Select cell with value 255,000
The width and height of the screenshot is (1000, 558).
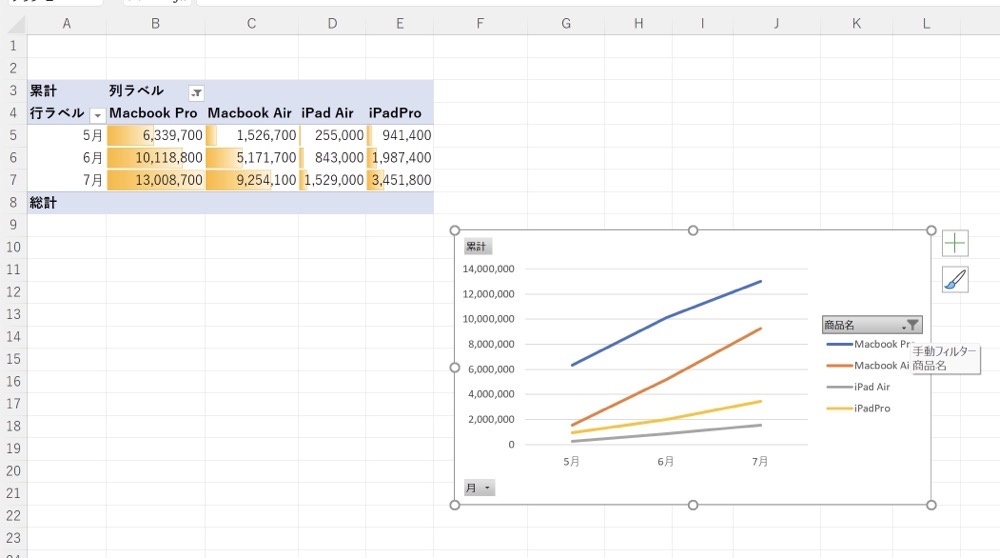click(x=332, y=135)
